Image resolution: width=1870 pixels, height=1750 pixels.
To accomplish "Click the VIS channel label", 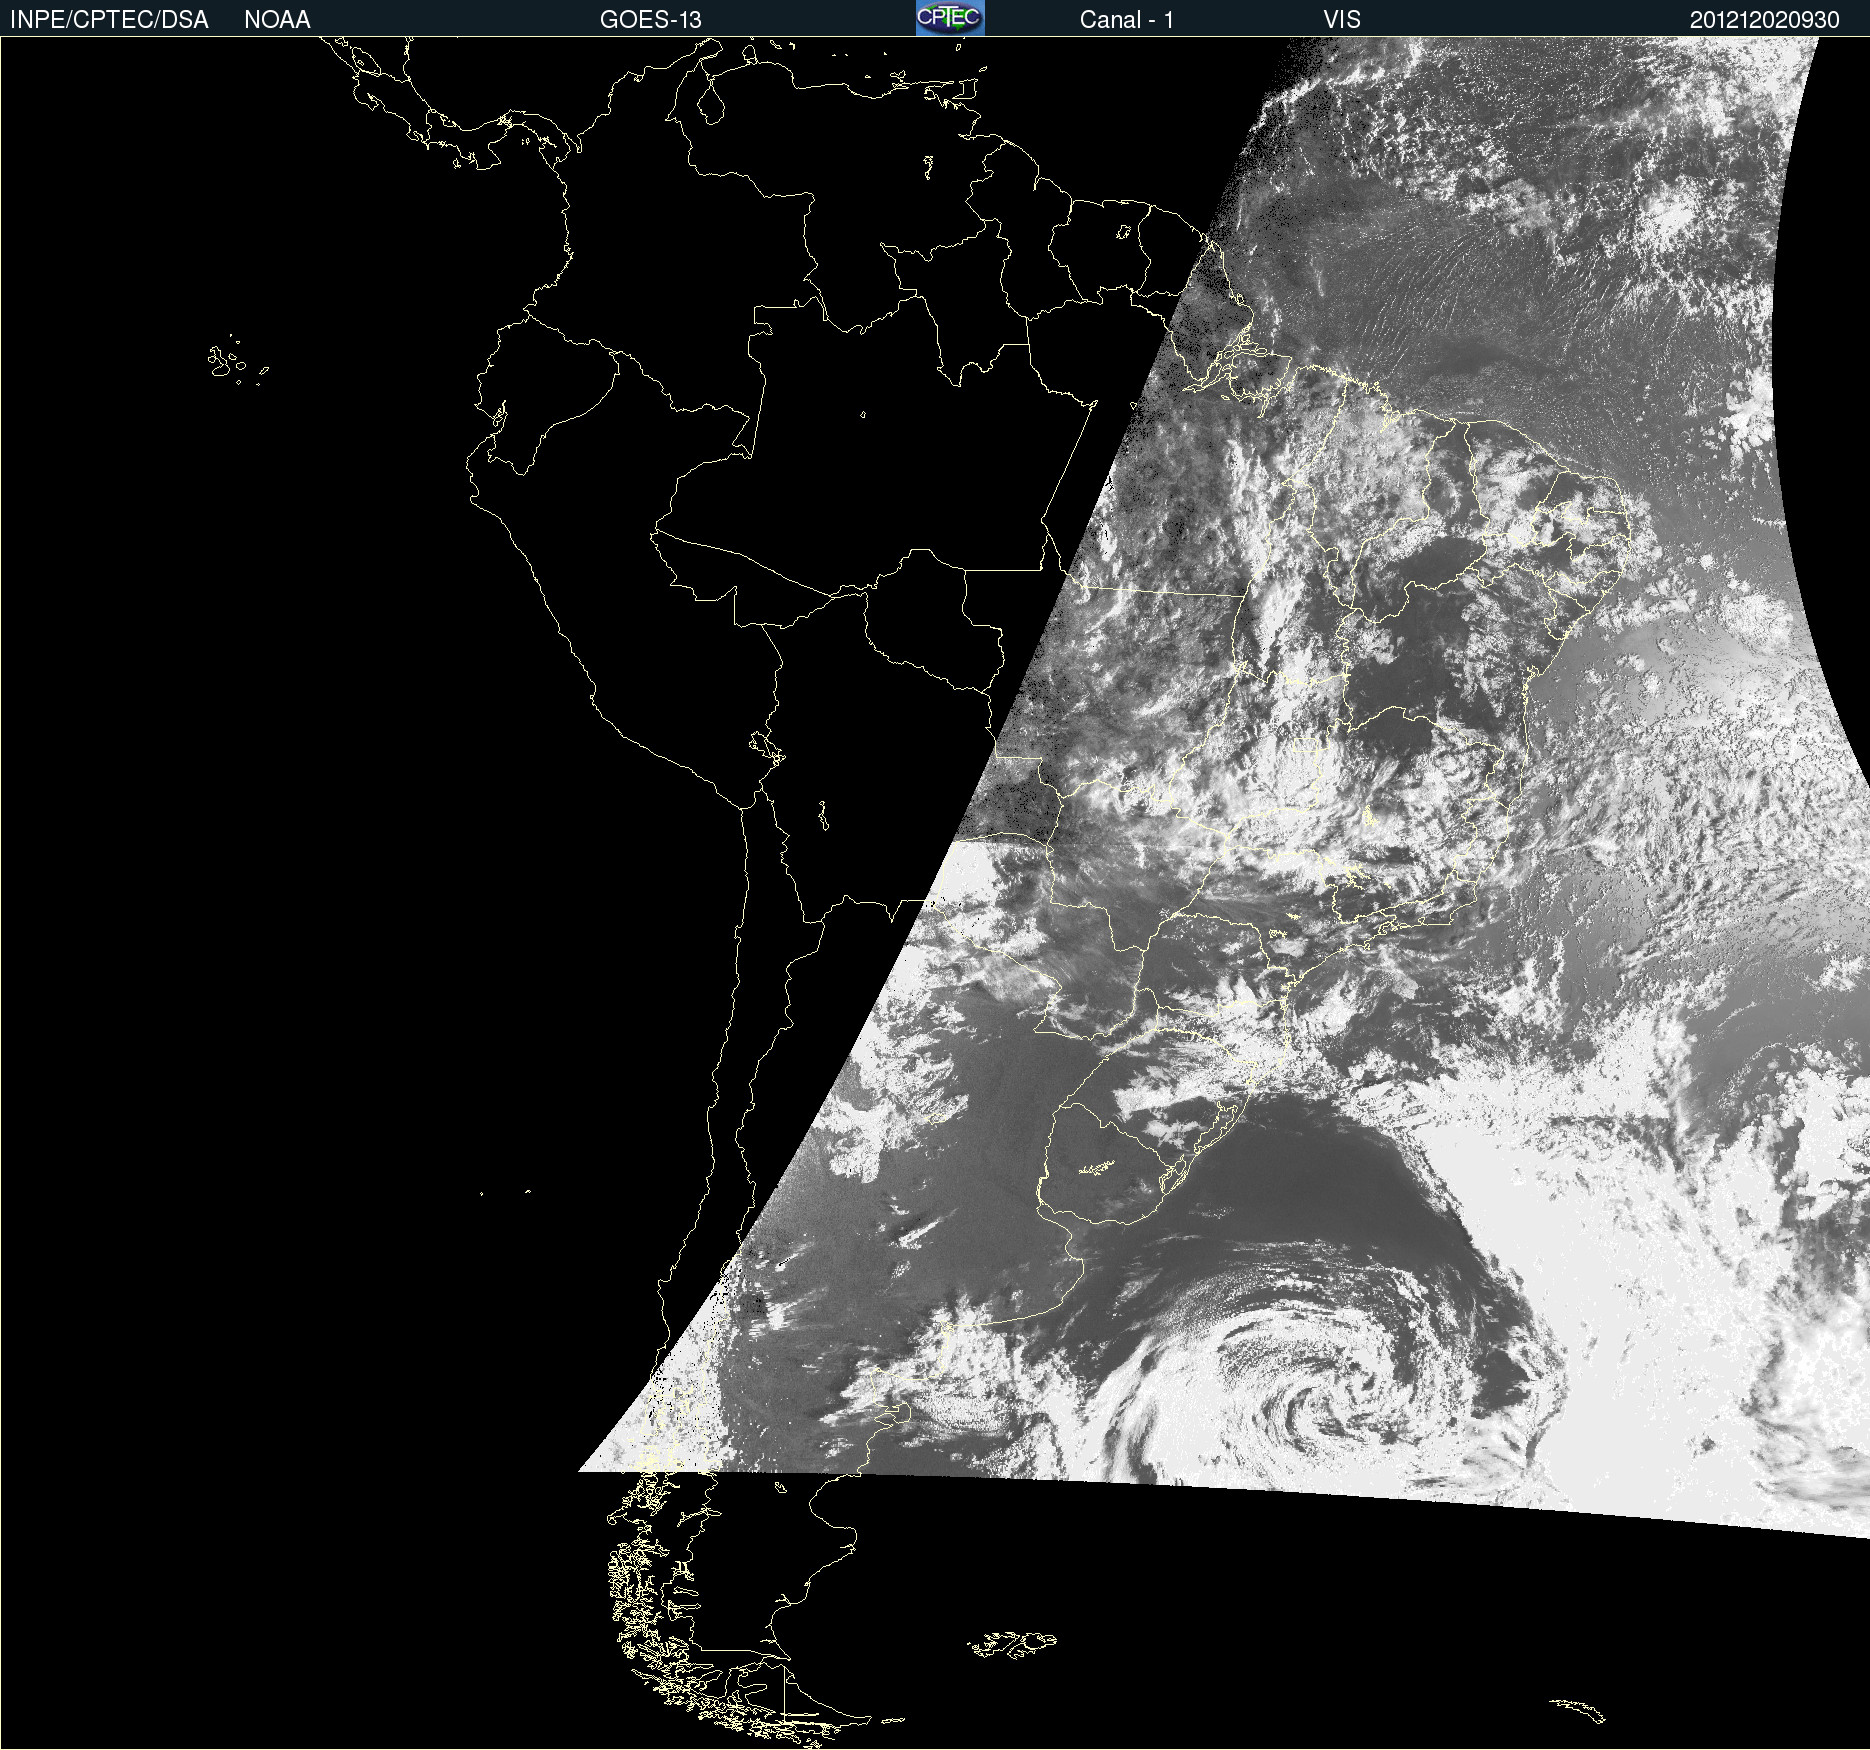I will [1342, 20].
